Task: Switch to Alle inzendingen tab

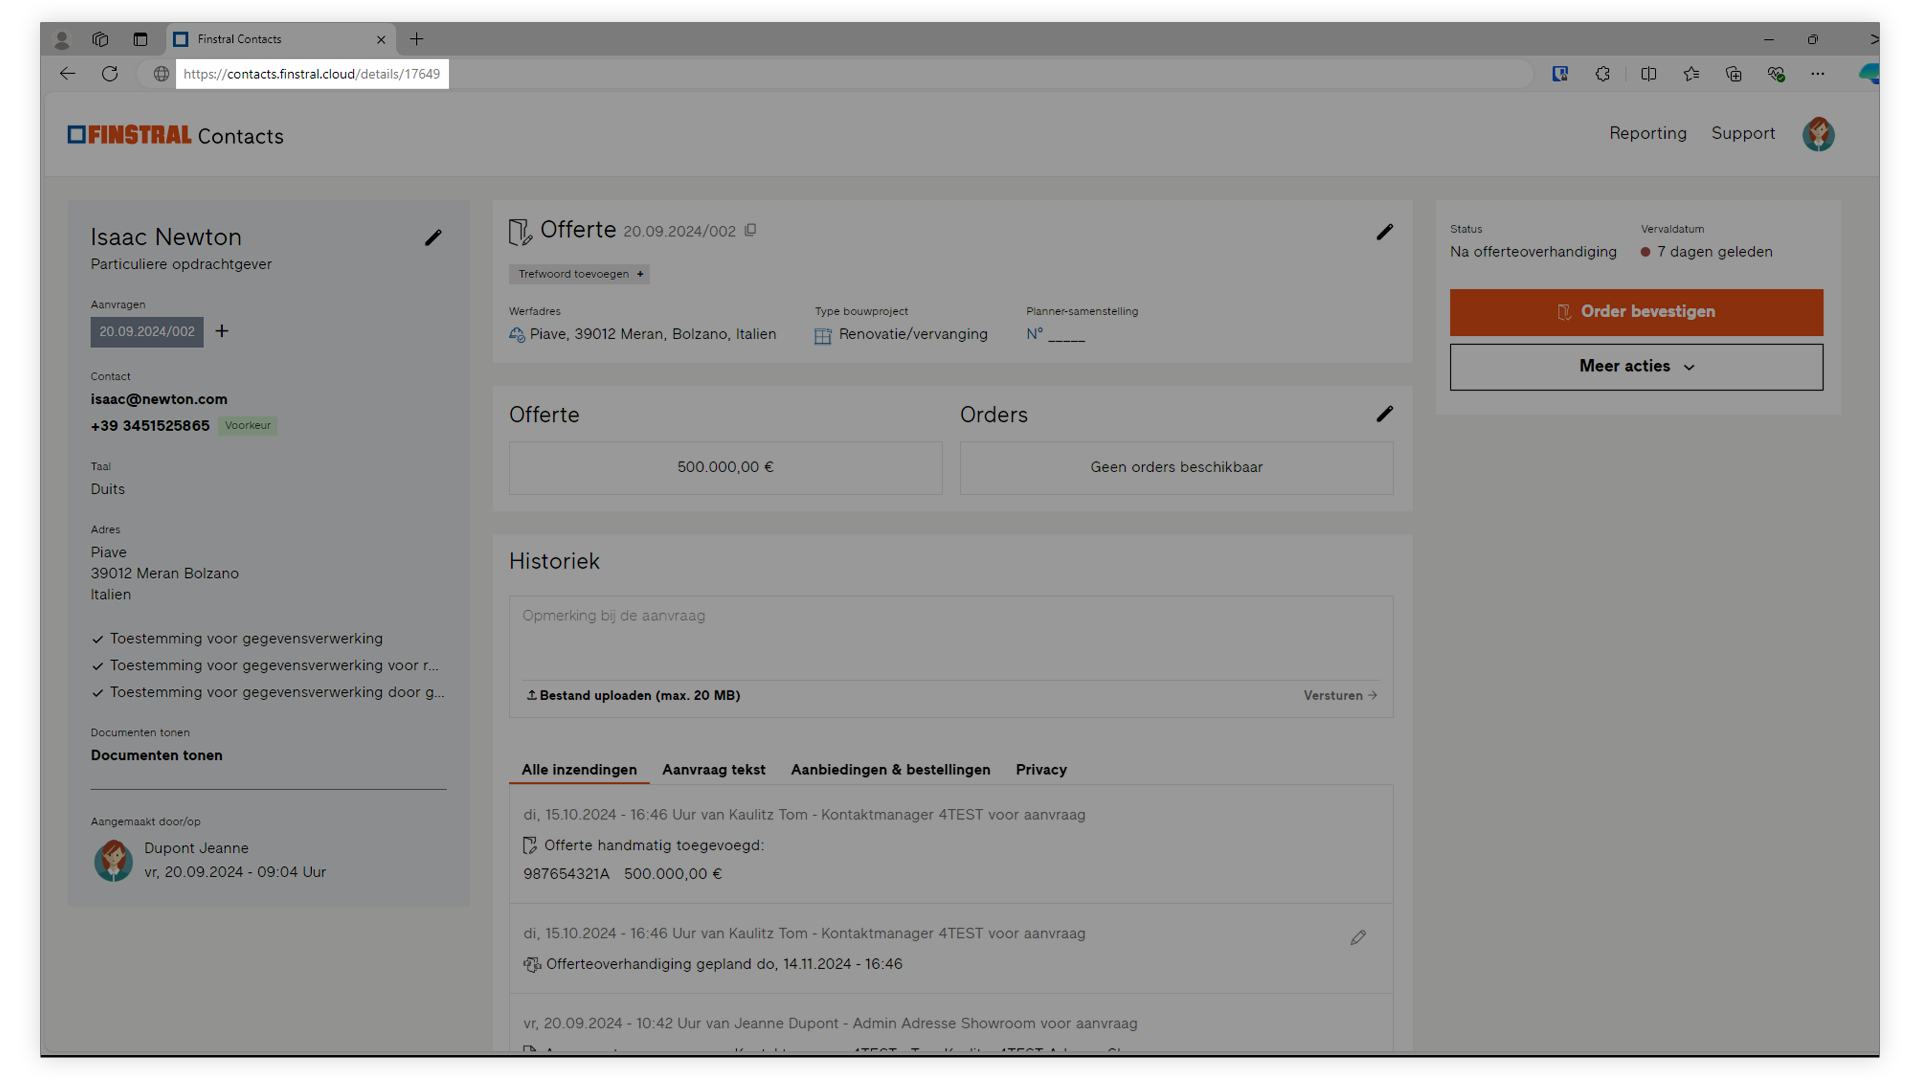Action: tap(579, 770)
